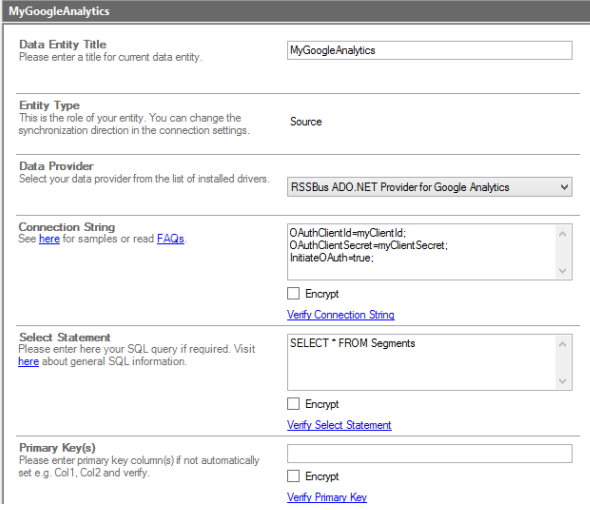Click the Primary Key(s) input field
This screenshot has width=590, height=510.
point(429,454)
